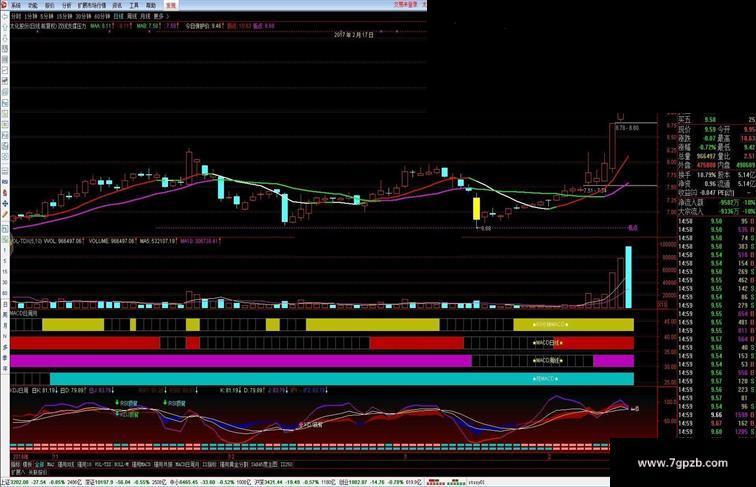Click the red icon above the move arrows
756x487 pixels.
click(x=5, y=193)
